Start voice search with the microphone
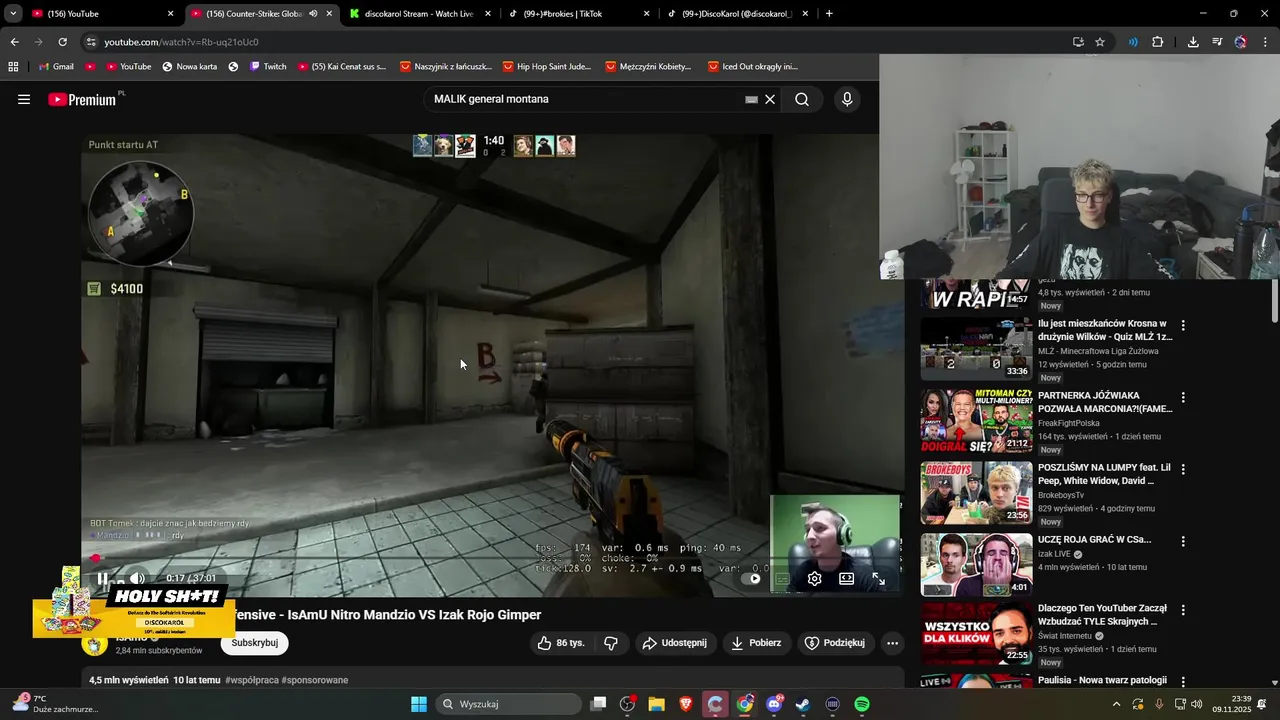The height and width of the screenshot is (720, 1280). (847, 99)
